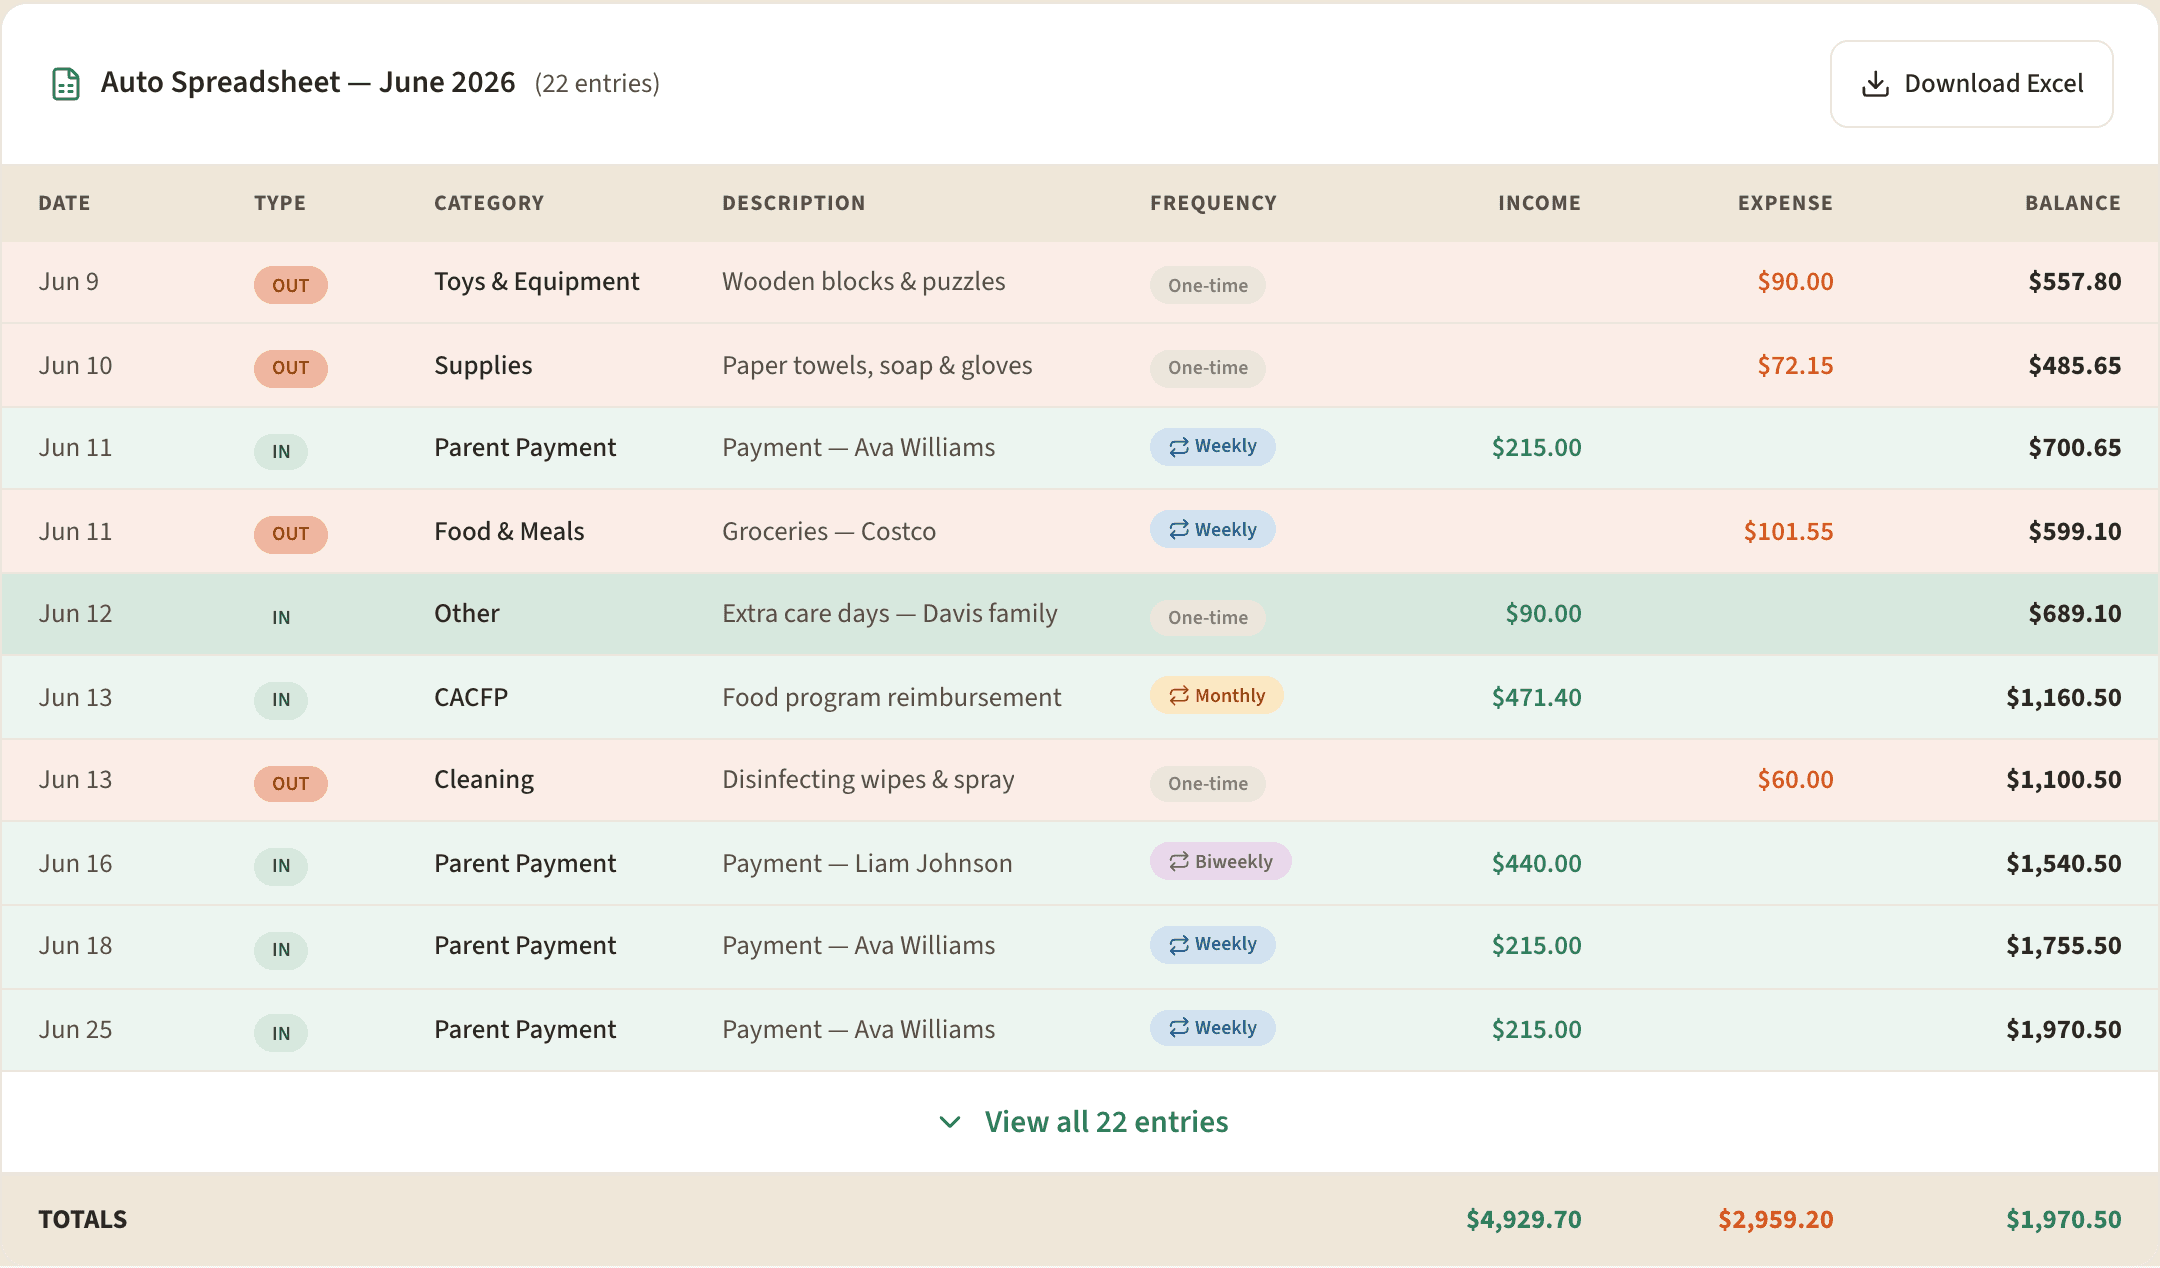
Task: Click the Weekly repeat icon on Groceries Costco row
Action: click(1179, 530)
